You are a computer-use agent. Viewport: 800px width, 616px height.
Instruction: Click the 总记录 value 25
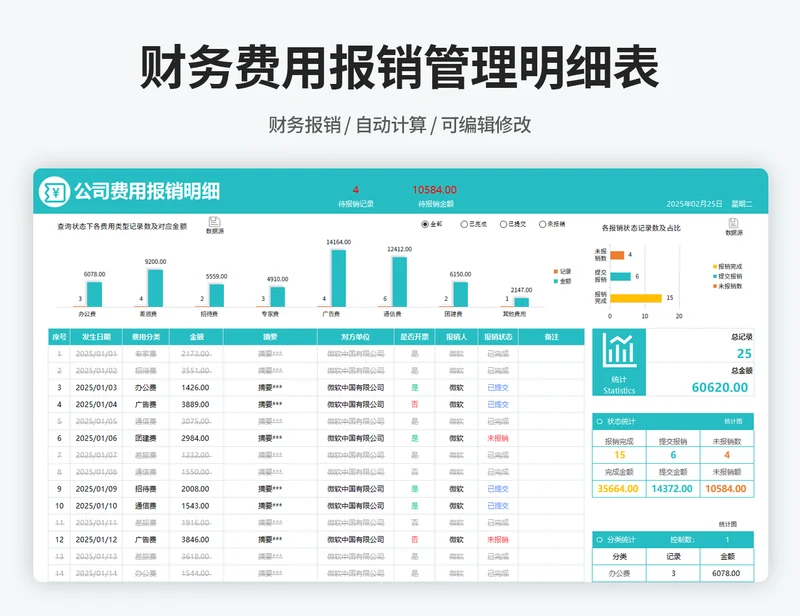point(744,354)
